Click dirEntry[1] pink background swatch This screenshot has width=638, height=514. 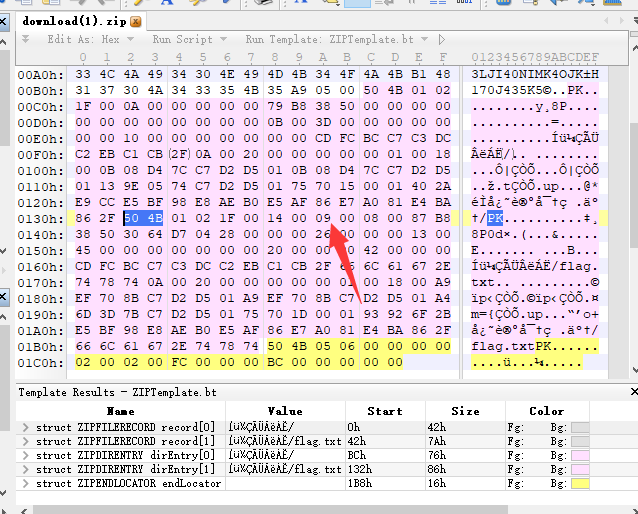pyautogui.click(x=580, y=469)
